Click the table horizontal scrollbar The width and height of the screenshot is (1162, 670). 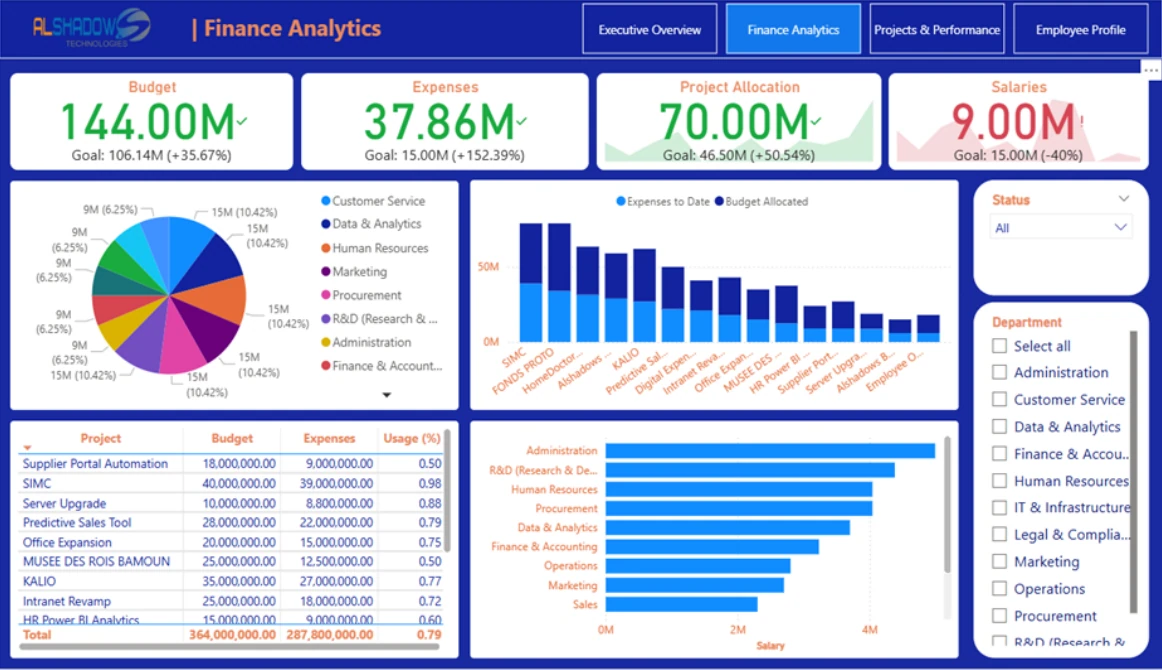click(x=230, y=646)
